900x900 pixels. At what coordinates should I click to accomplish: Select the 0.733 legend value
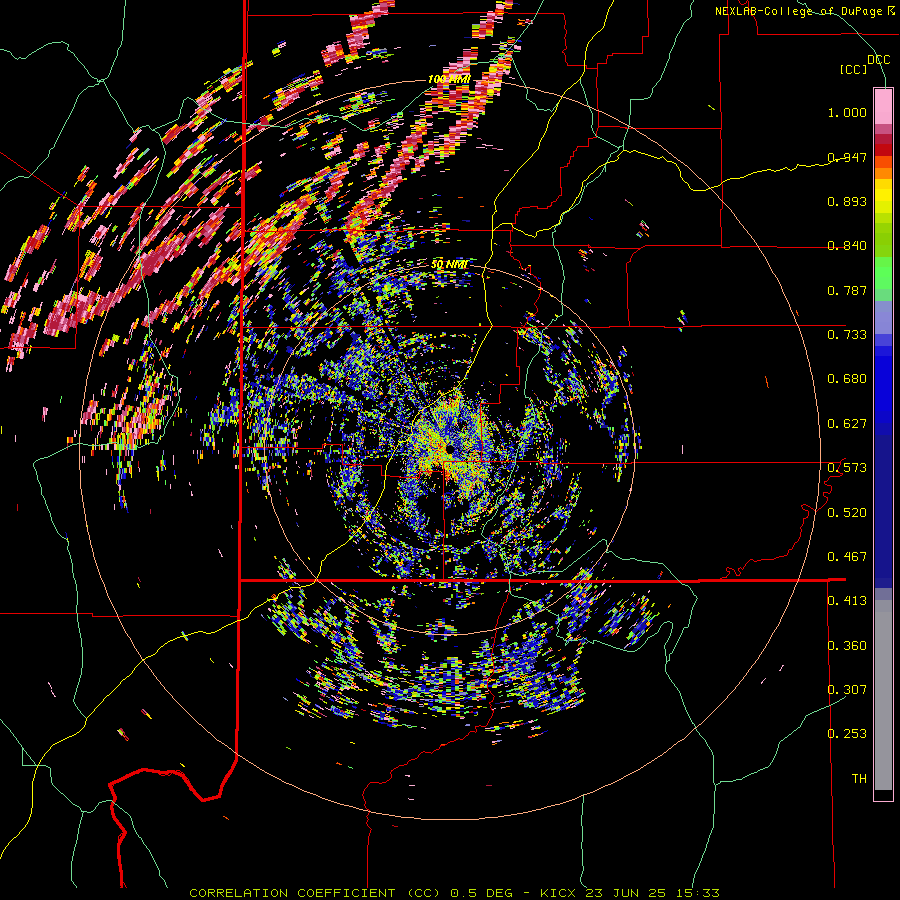pos(847,335)
